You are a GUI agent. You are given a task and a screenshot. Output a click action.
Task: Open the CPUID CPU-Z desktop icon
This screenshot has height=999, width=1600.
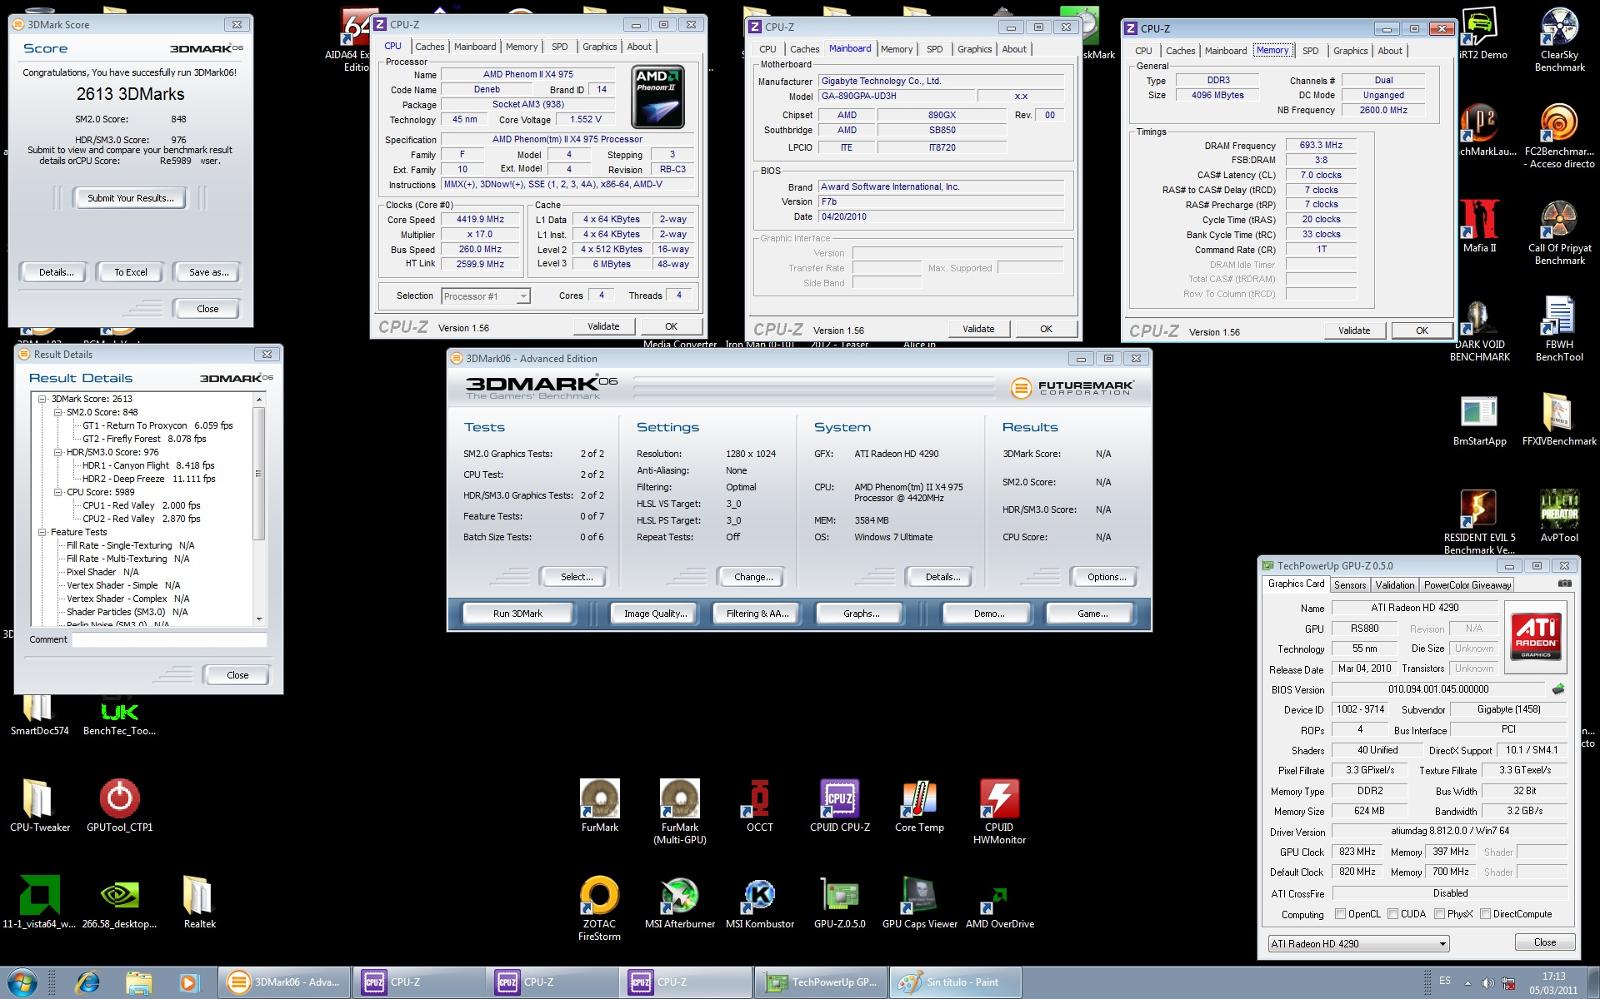click(840, 806)
